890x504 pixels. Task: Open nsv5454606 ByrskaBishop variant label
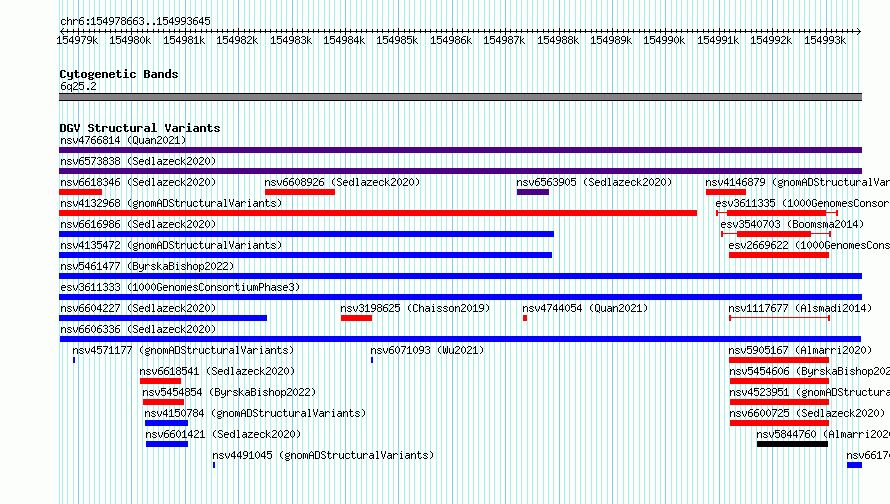809,371
